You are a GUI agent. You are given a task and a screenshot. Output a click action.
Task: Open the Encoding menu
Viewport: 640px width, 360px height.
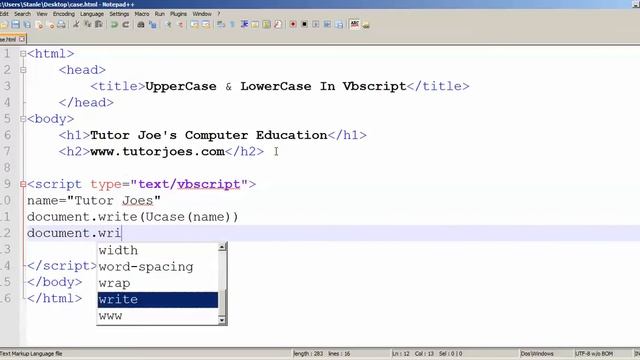[x=64, y=14]
